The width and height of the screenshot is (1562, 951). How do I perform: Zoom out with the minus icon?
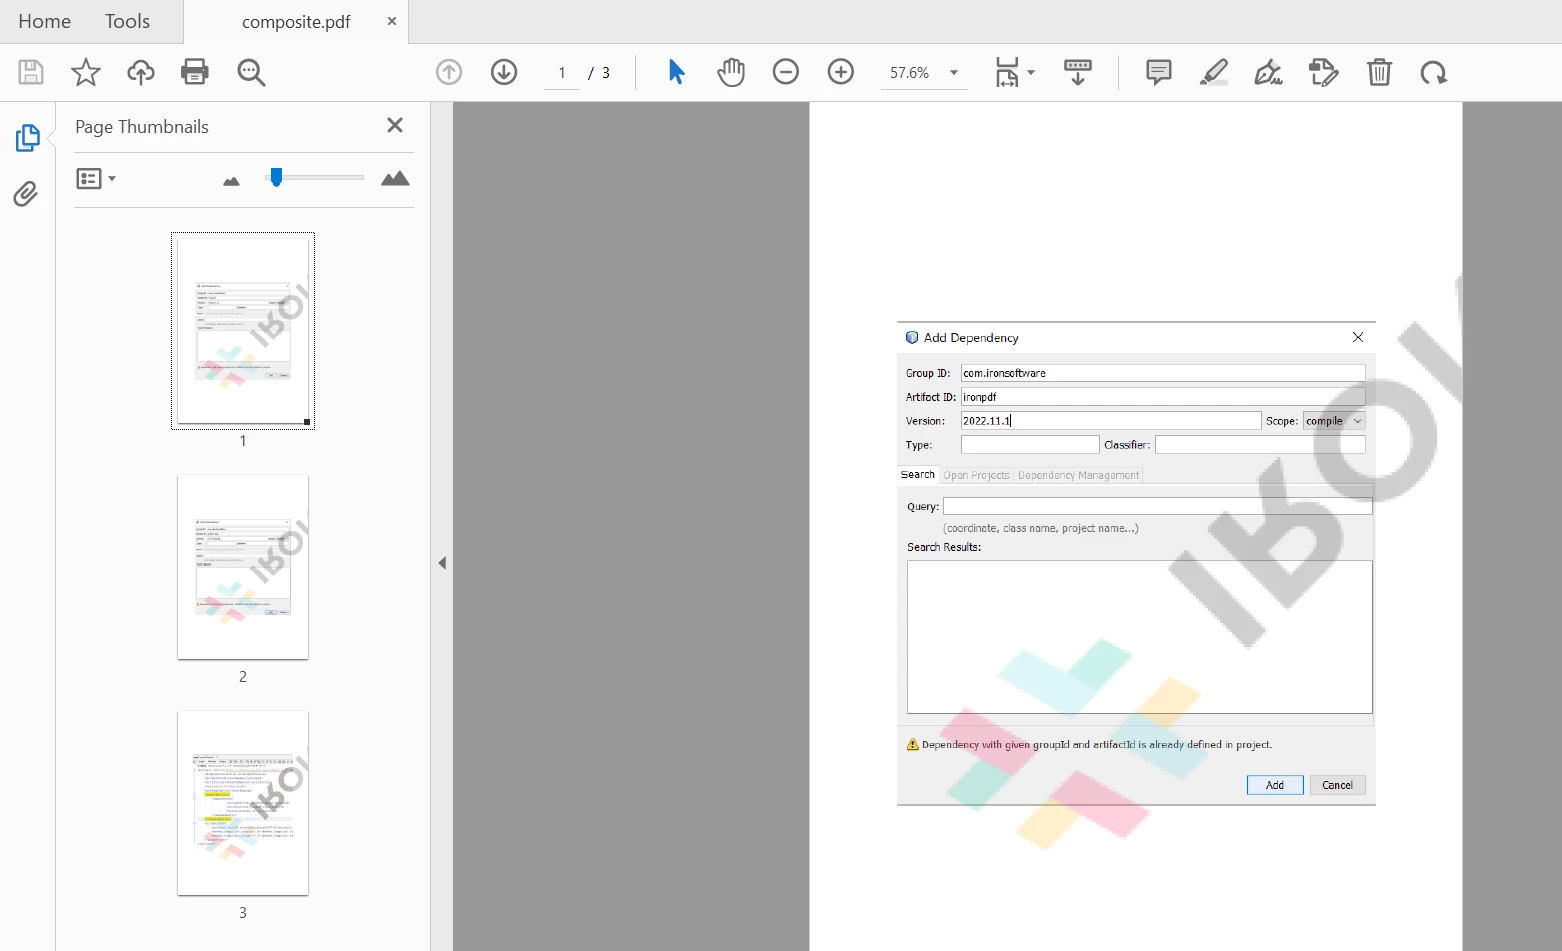point(786,72)
